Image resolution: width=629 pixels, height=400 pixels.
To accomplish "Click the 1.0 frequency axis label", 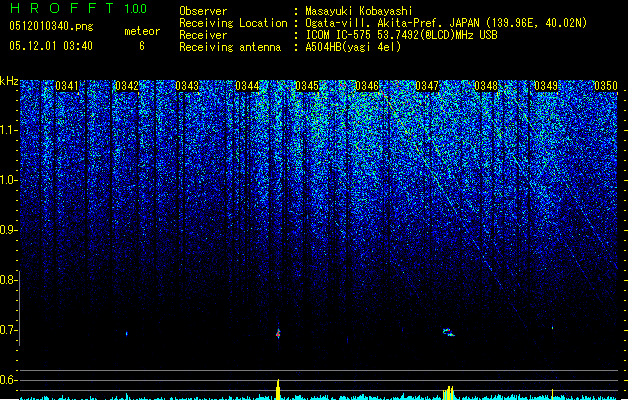I will coord(8,180).
